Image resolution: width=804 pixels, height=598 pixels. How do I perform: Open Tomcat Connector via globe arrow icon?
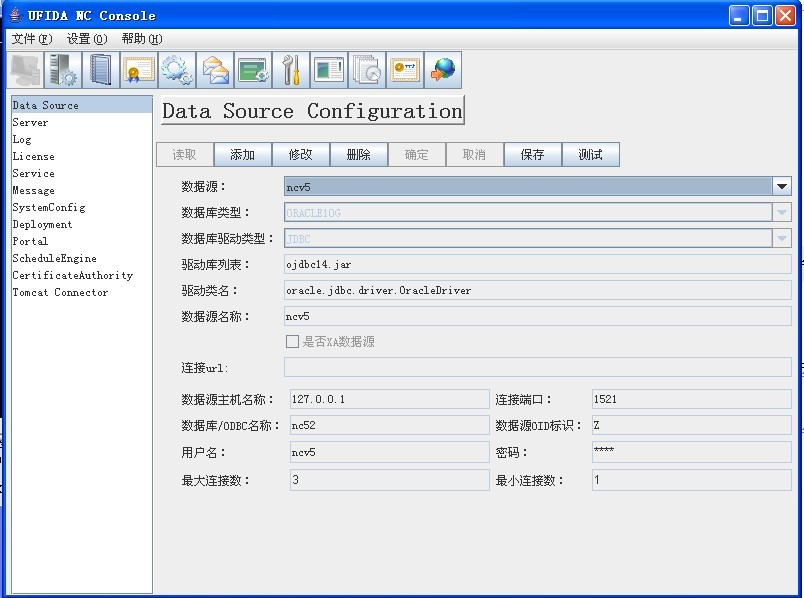[x=443, y=70]
